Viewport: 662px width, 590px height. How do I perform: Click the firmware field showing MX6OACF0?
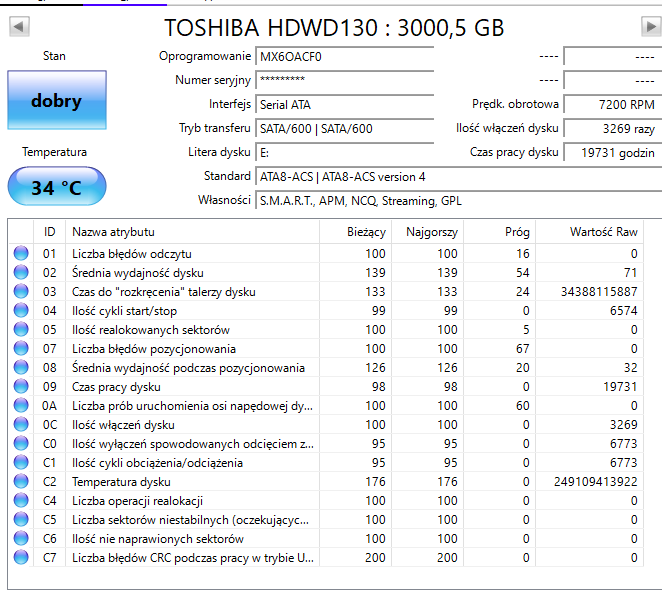(343, 57)
